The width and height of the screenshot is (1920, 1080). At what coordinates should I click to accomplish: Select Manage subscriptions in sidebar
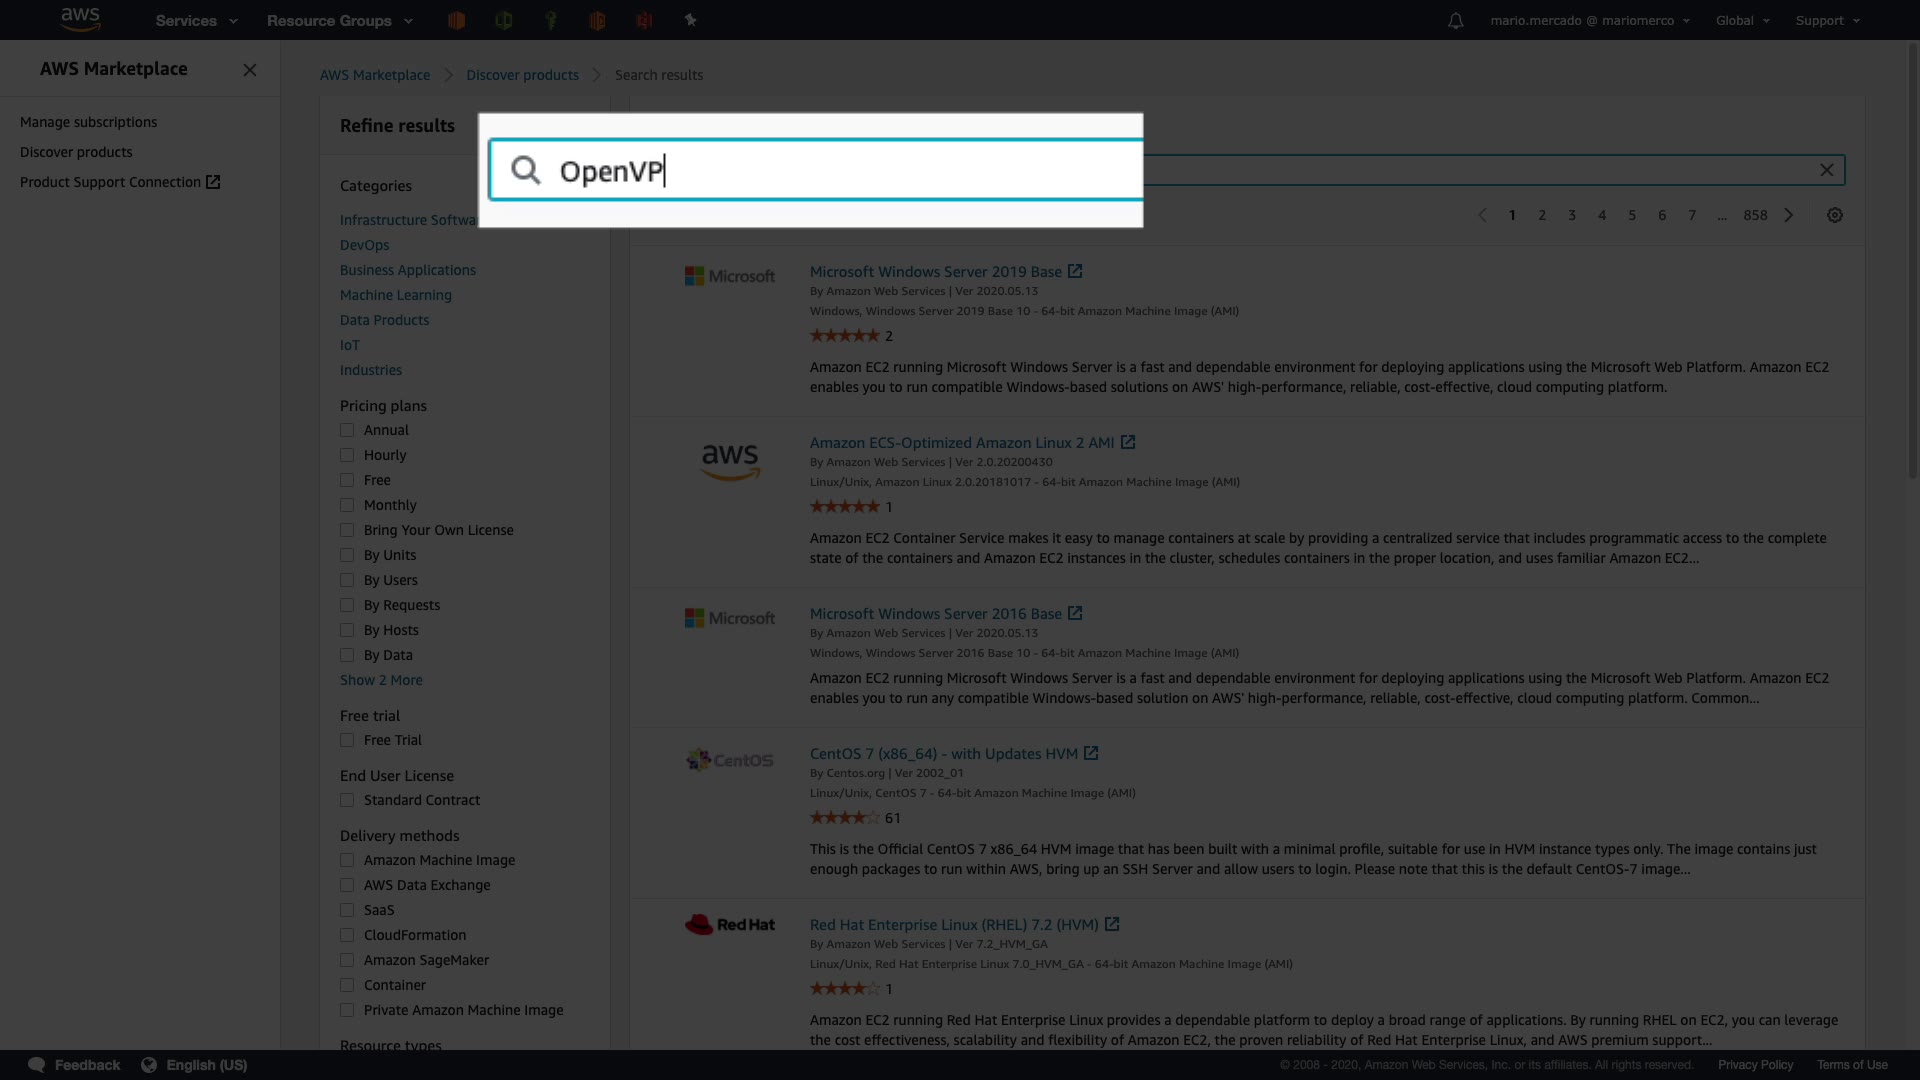88,122
